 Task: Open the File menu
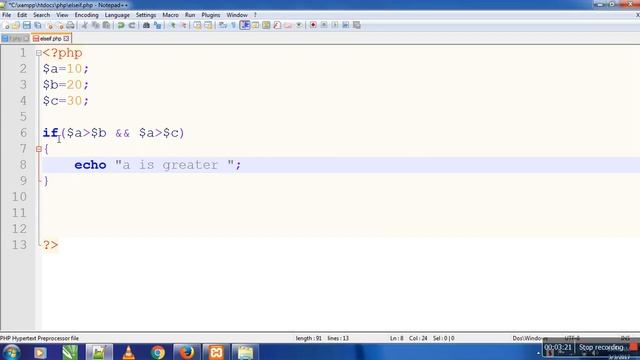pos(7,15)
